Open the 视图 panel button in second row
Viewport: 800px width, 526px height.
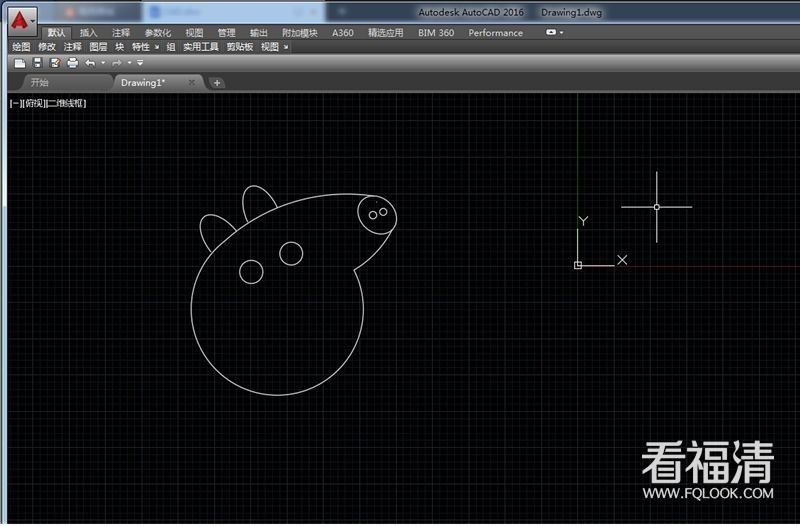click(x=270, y=47)
